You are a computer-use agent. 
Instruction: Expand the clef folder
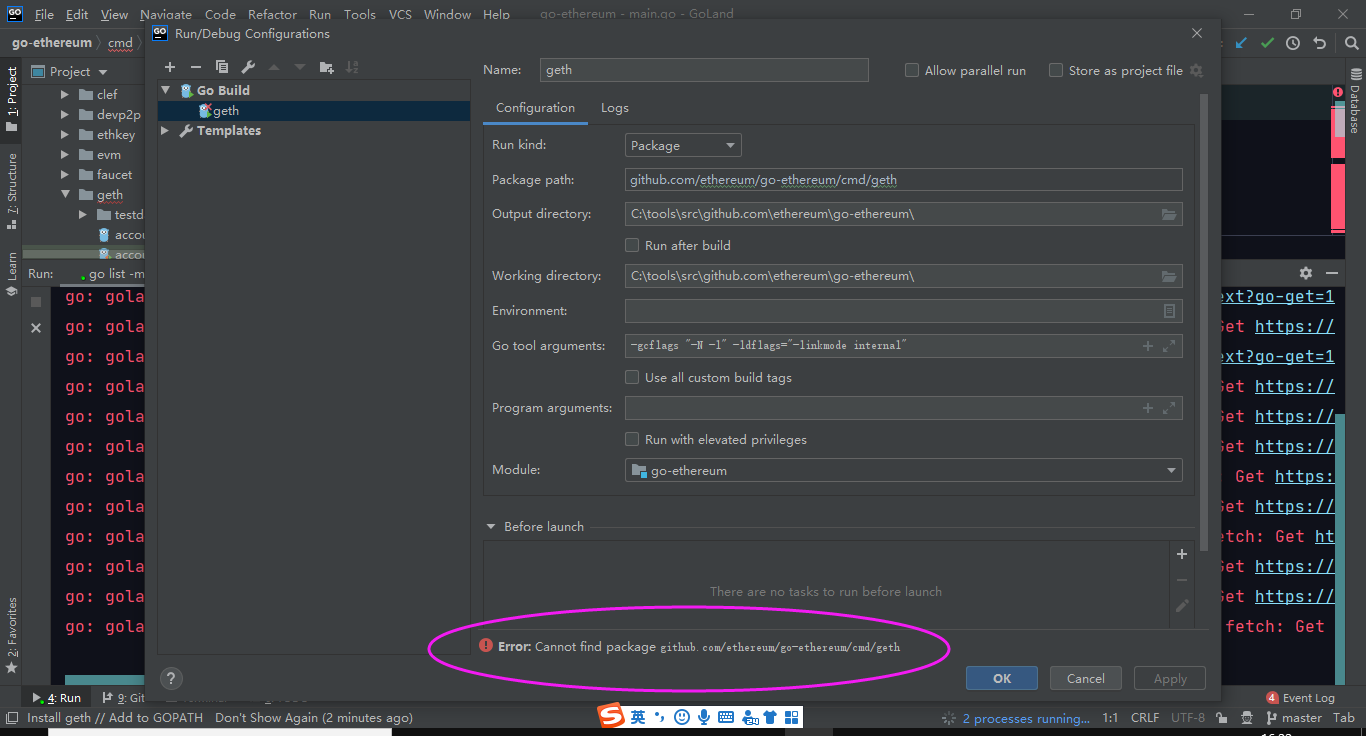pos(65,95)
